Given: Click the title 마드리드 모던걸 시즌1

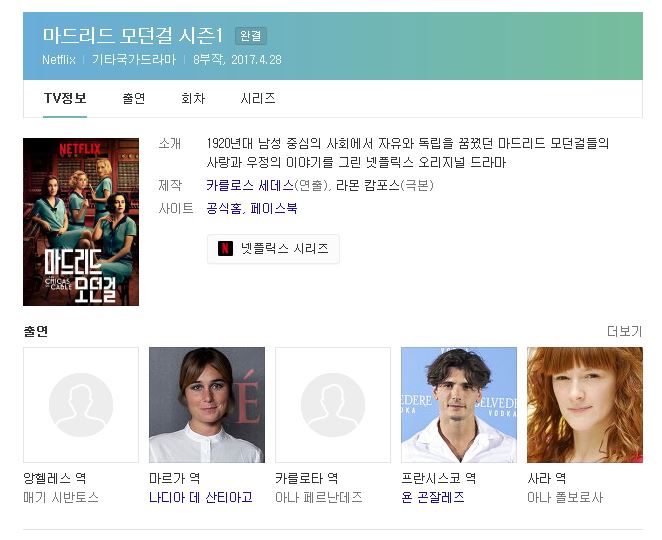Looking at the screenshot, I should (133, 35).
